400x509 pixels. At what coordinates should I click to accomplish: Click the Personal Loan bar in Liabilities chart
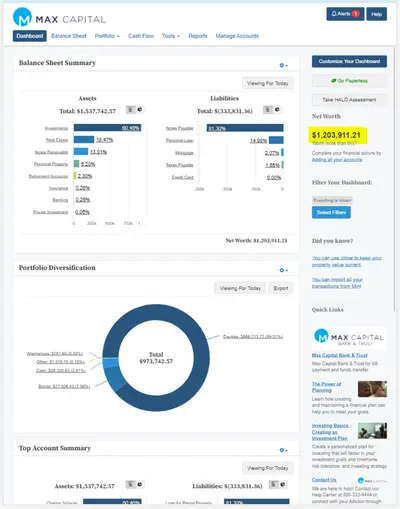tap(276, 140)
